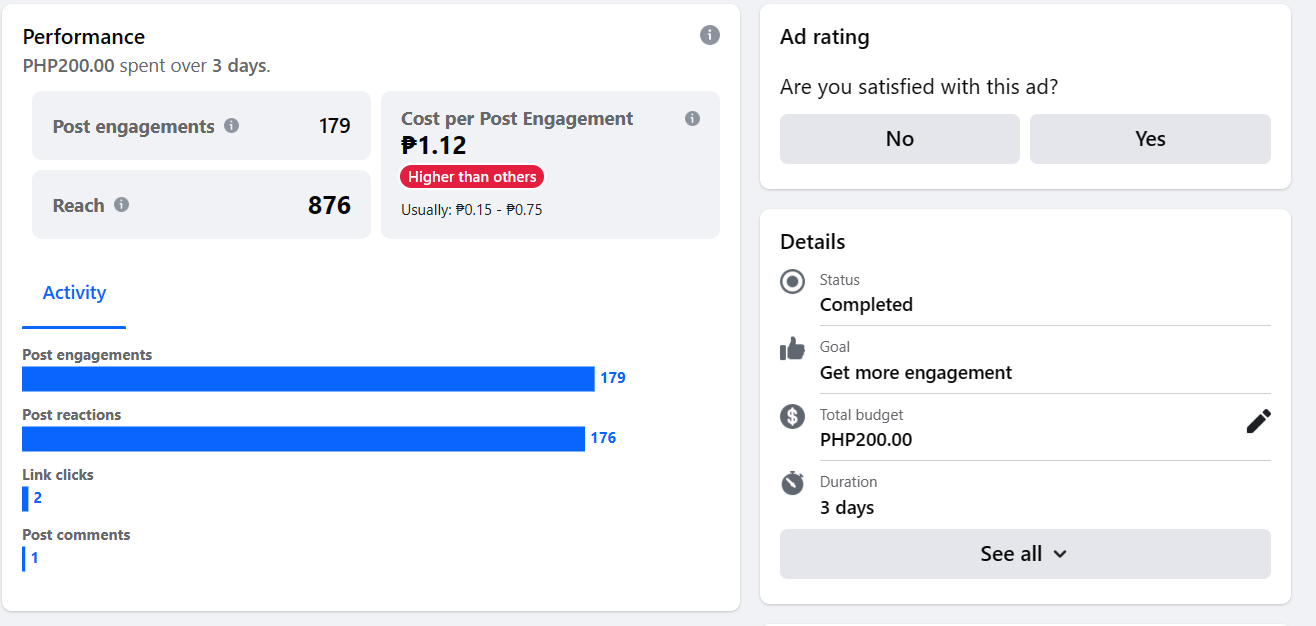Screen dimensions: 1316x626
Task: Answer No to ad satisfaction
Action: click(899, 139)
